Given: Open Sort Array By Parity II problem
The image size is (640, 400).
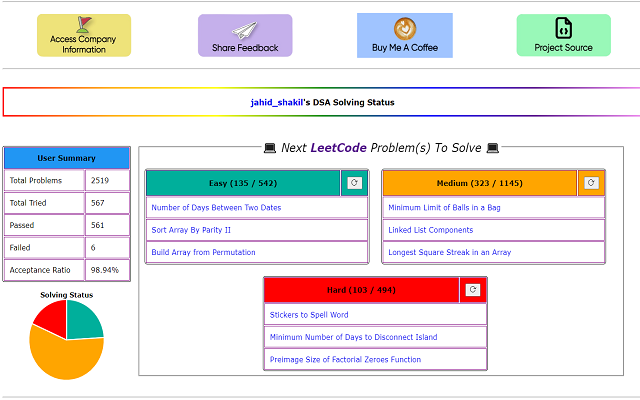Looking at the screenshot, I should [191, 230].
